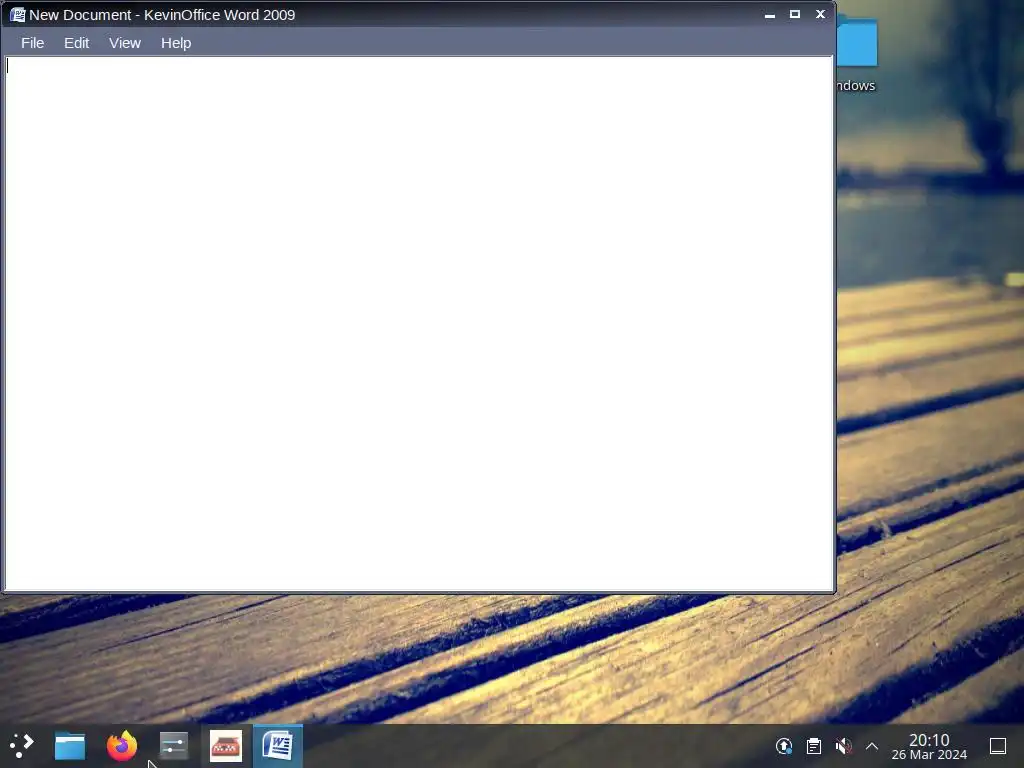Select the KevinOffice Word taskbar entry
1024x768 pixels.
278,746
